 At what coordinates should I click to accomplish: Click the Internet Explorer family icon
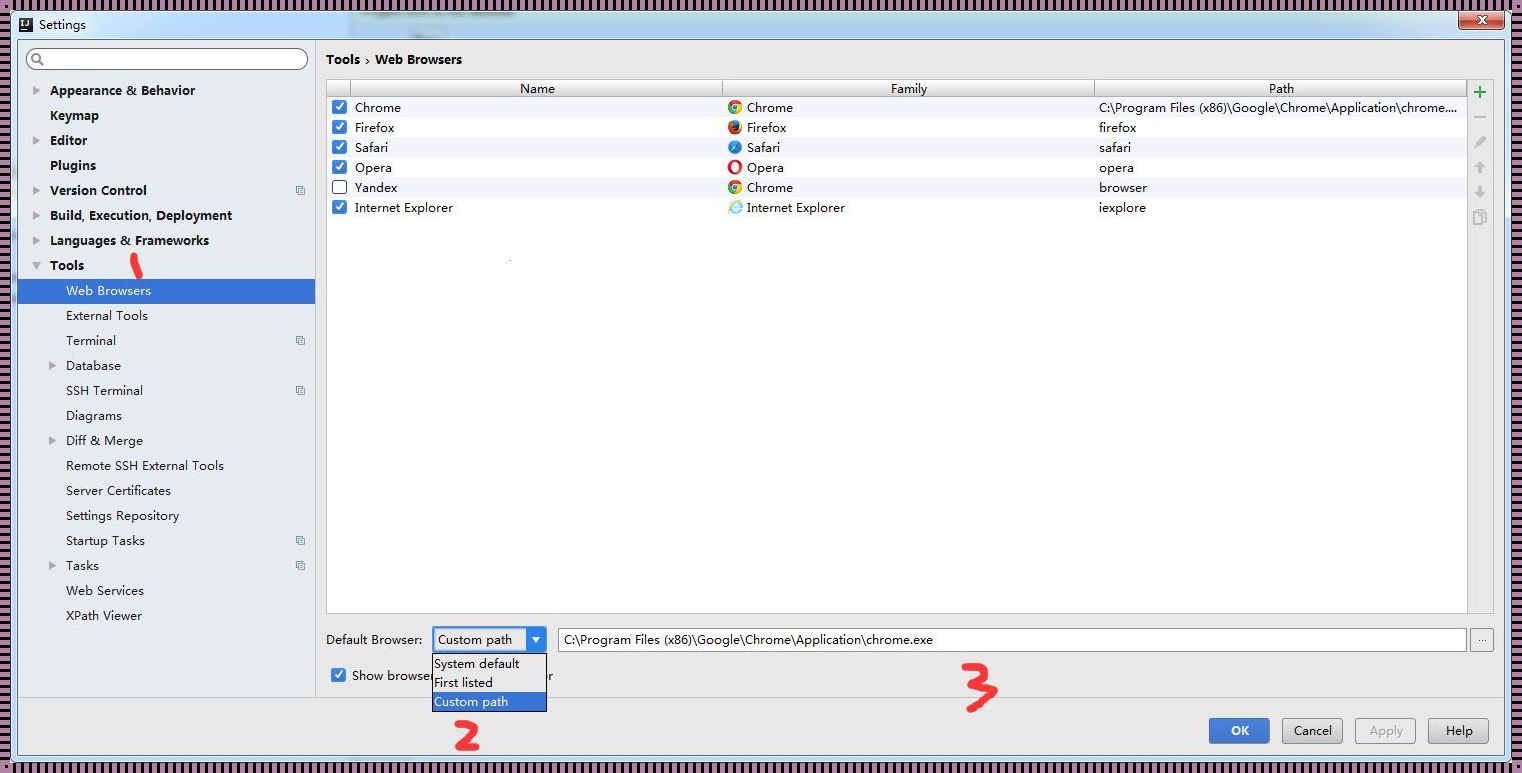tap(735, 207)
